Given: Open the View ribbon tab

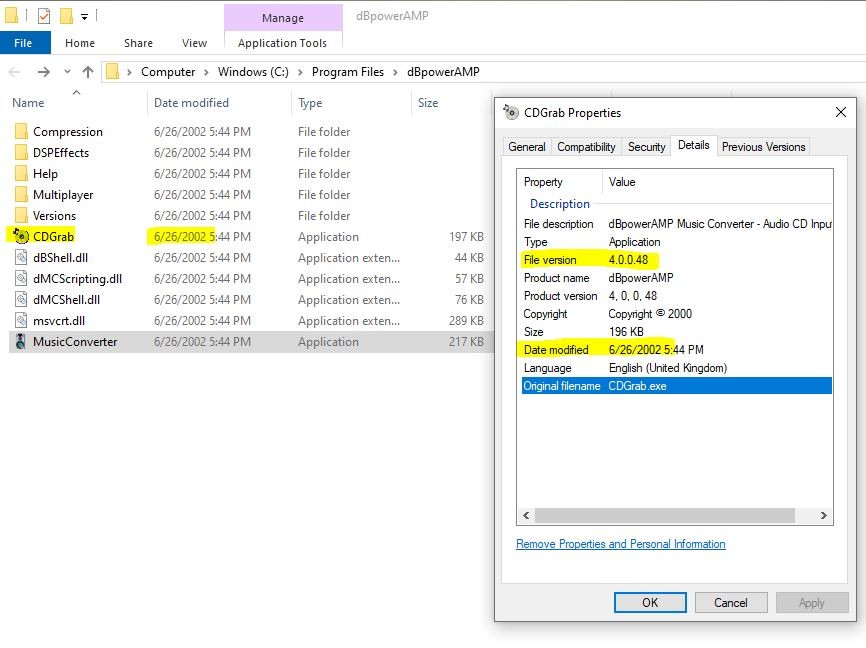Looking at the screenshot, I should point(194,42).
